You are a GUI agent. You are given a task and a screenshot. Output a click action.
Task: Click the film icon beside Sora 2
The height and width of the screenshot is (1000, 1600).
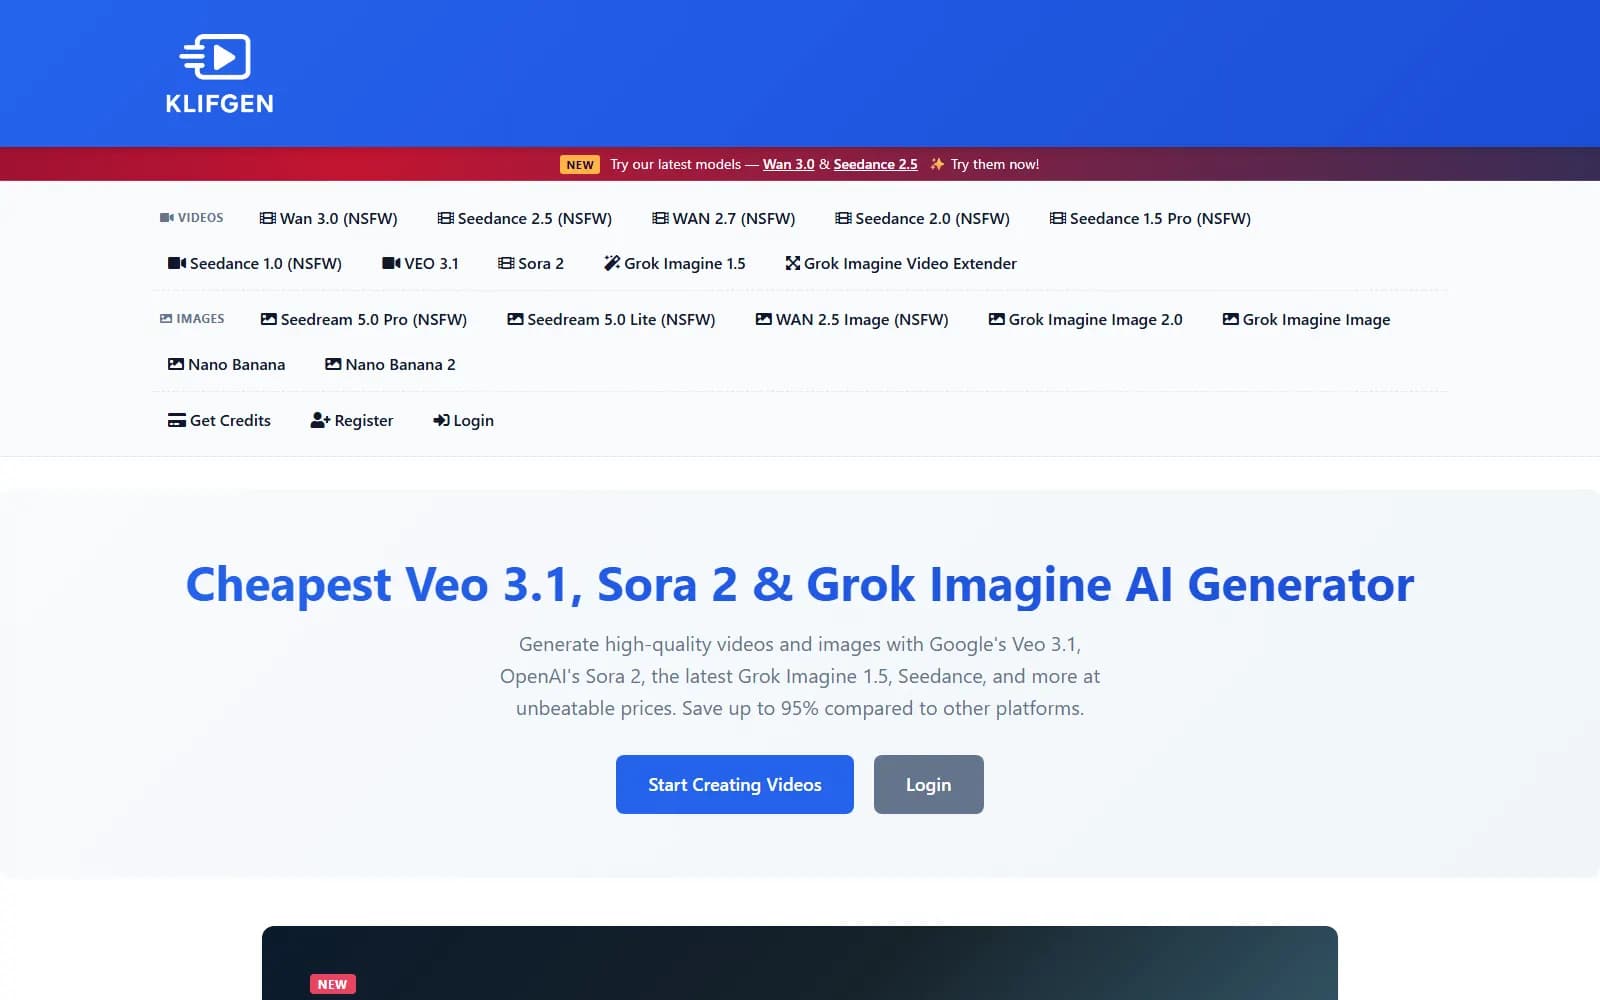(507, 263)
